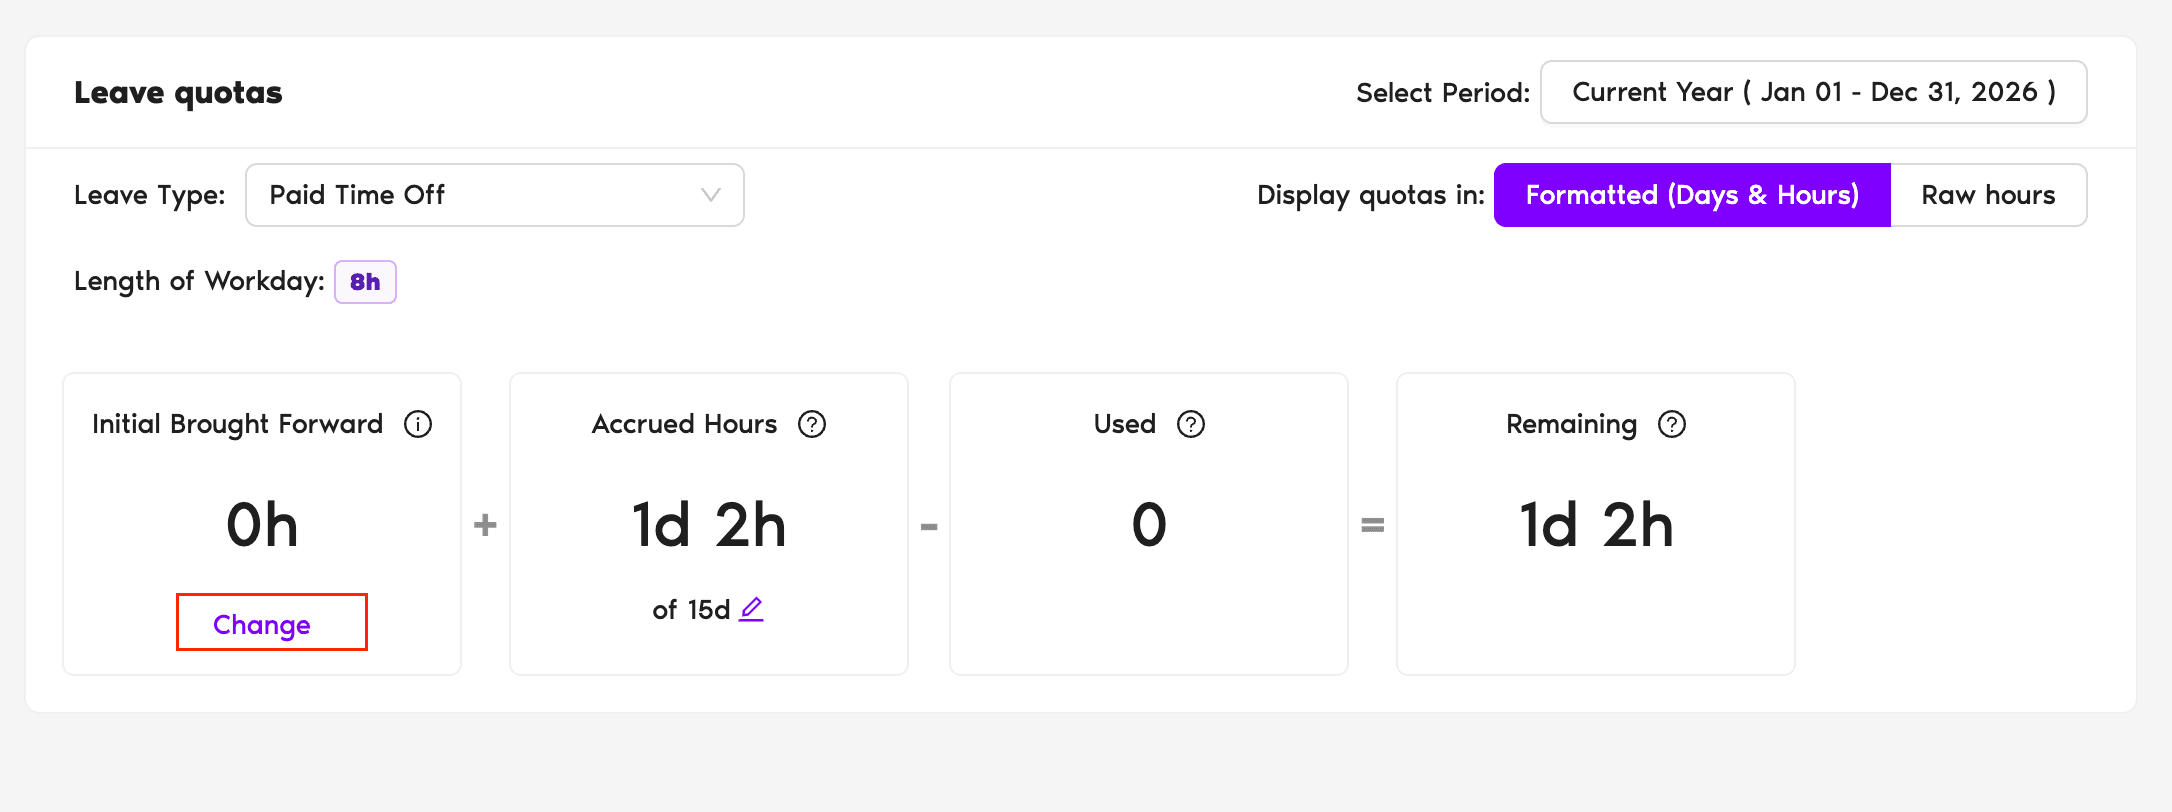The height and width of the screenshot is (812, 2172).
Task: Click the pencil edit icon beside 15d
Action: [751, 609]
